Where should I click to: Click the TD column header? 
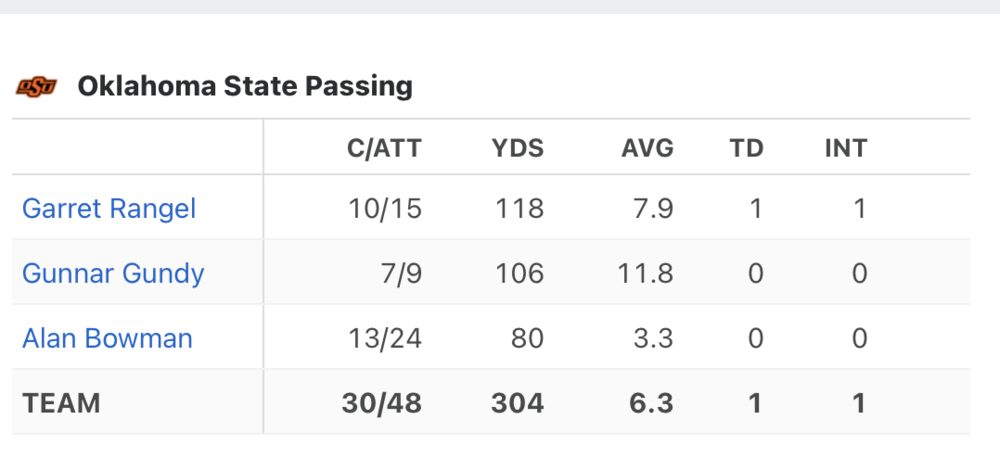coord(746,149)
